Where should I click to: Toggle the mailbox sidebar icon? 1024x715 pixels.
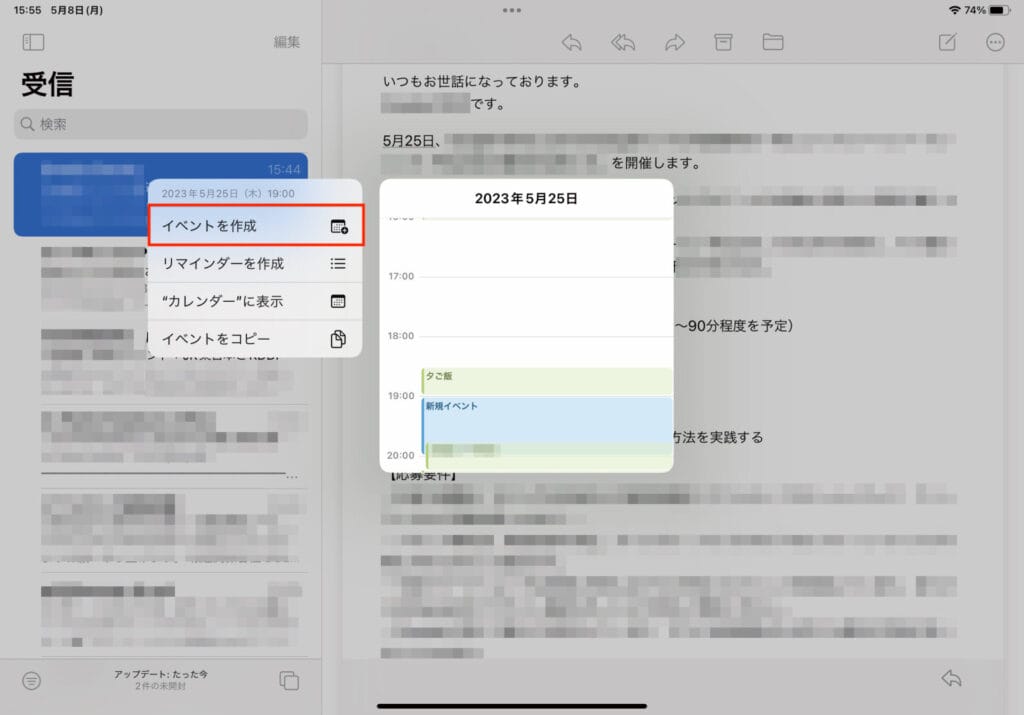(x=33, y=42)
